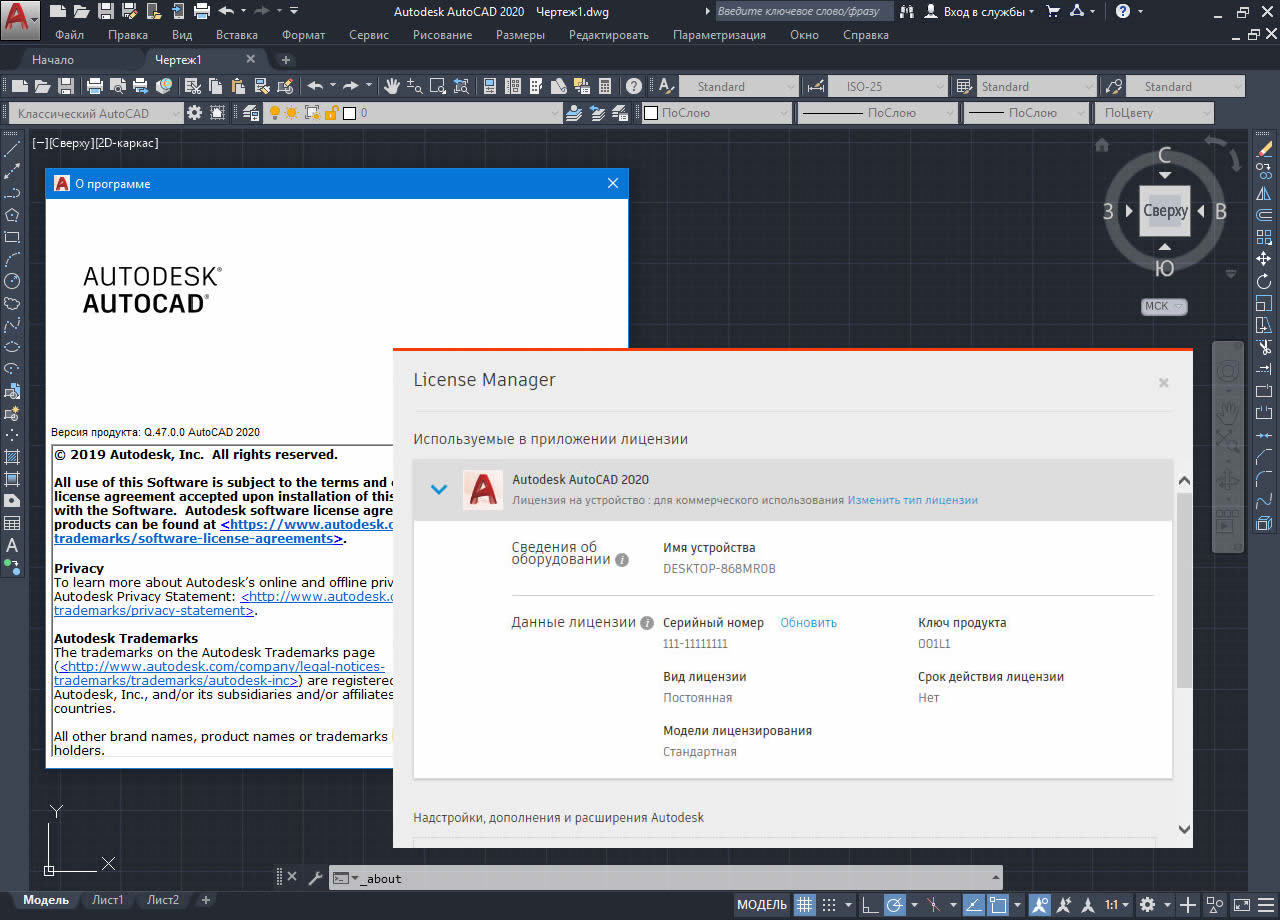Click the Workspace settings gear icon
This screenshot has width=1280, height=920.
[194, 113]
